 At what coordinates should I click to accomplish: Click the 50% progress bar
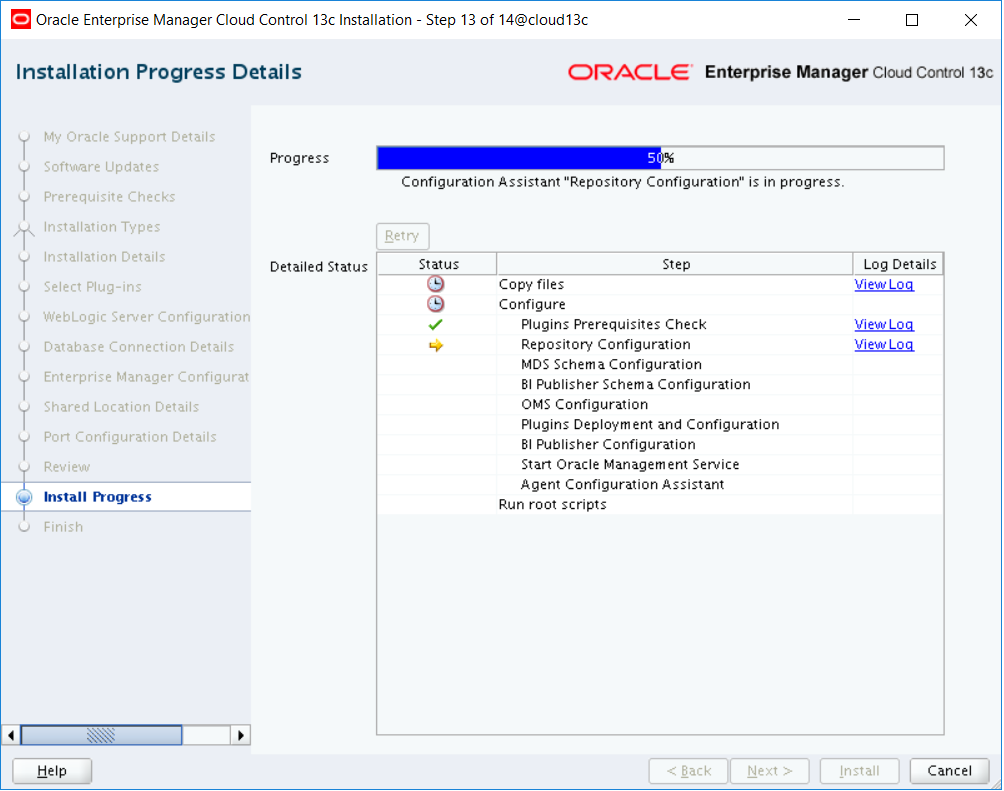point(660,158)
